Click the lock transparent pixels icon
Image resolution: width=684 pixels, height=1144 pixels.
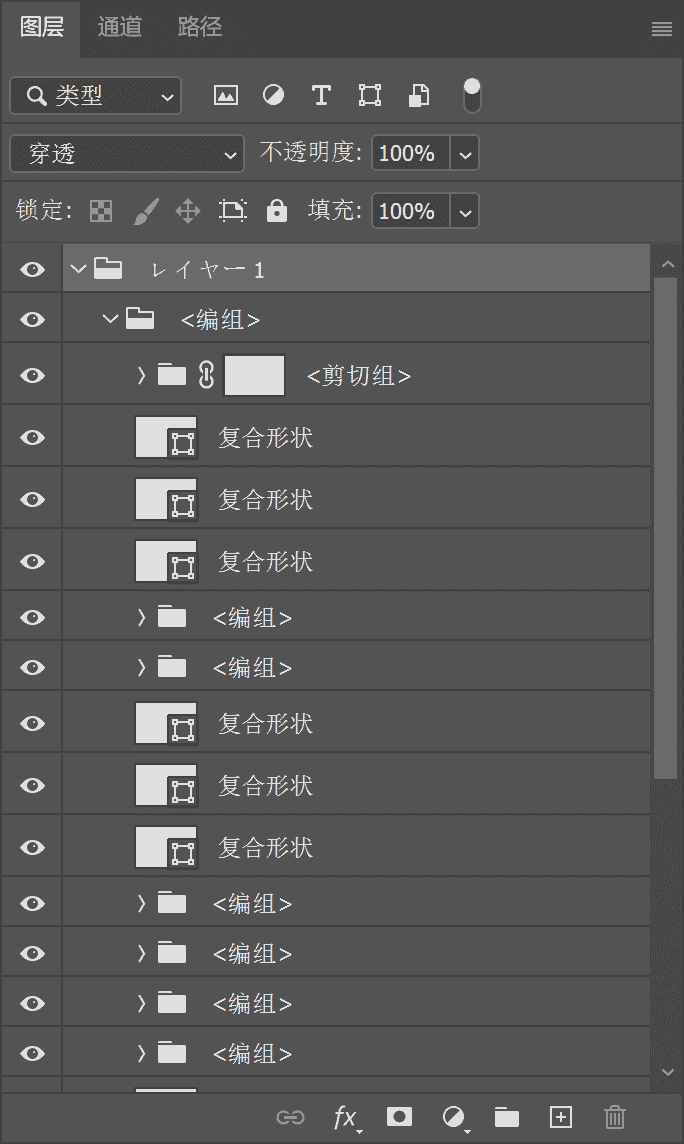pyautogui.click(x=101, y=211)
